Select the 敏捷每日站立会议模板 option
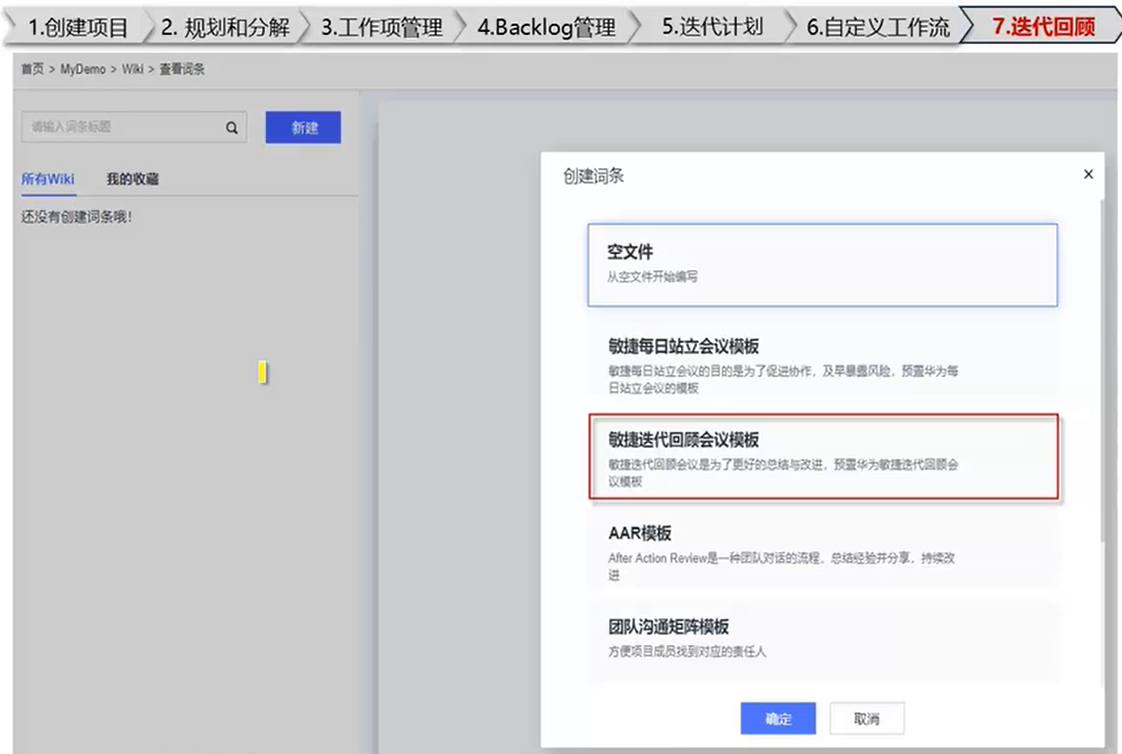This screenshot has height=754, width=1122. tap(822, 360)
